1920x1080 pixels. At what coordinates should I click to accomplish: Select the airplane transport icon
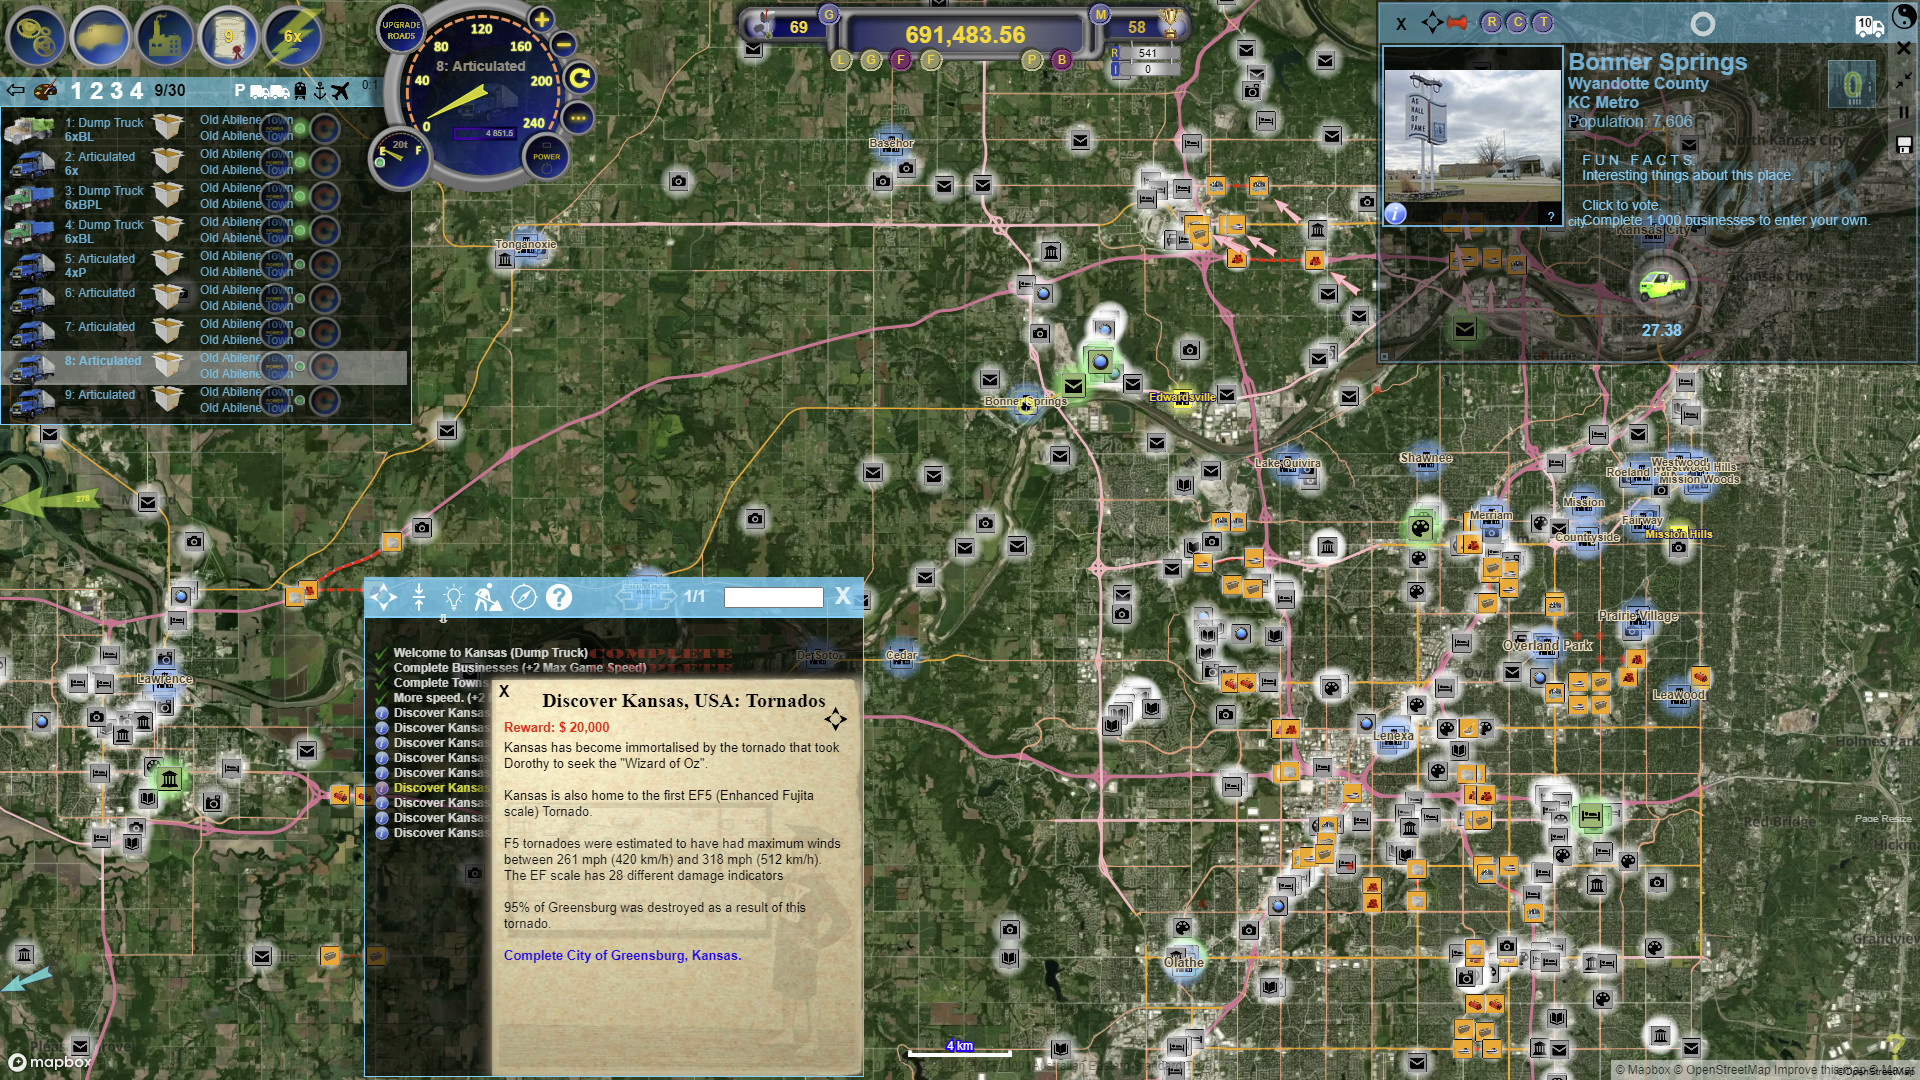click(x=340, y=89)
